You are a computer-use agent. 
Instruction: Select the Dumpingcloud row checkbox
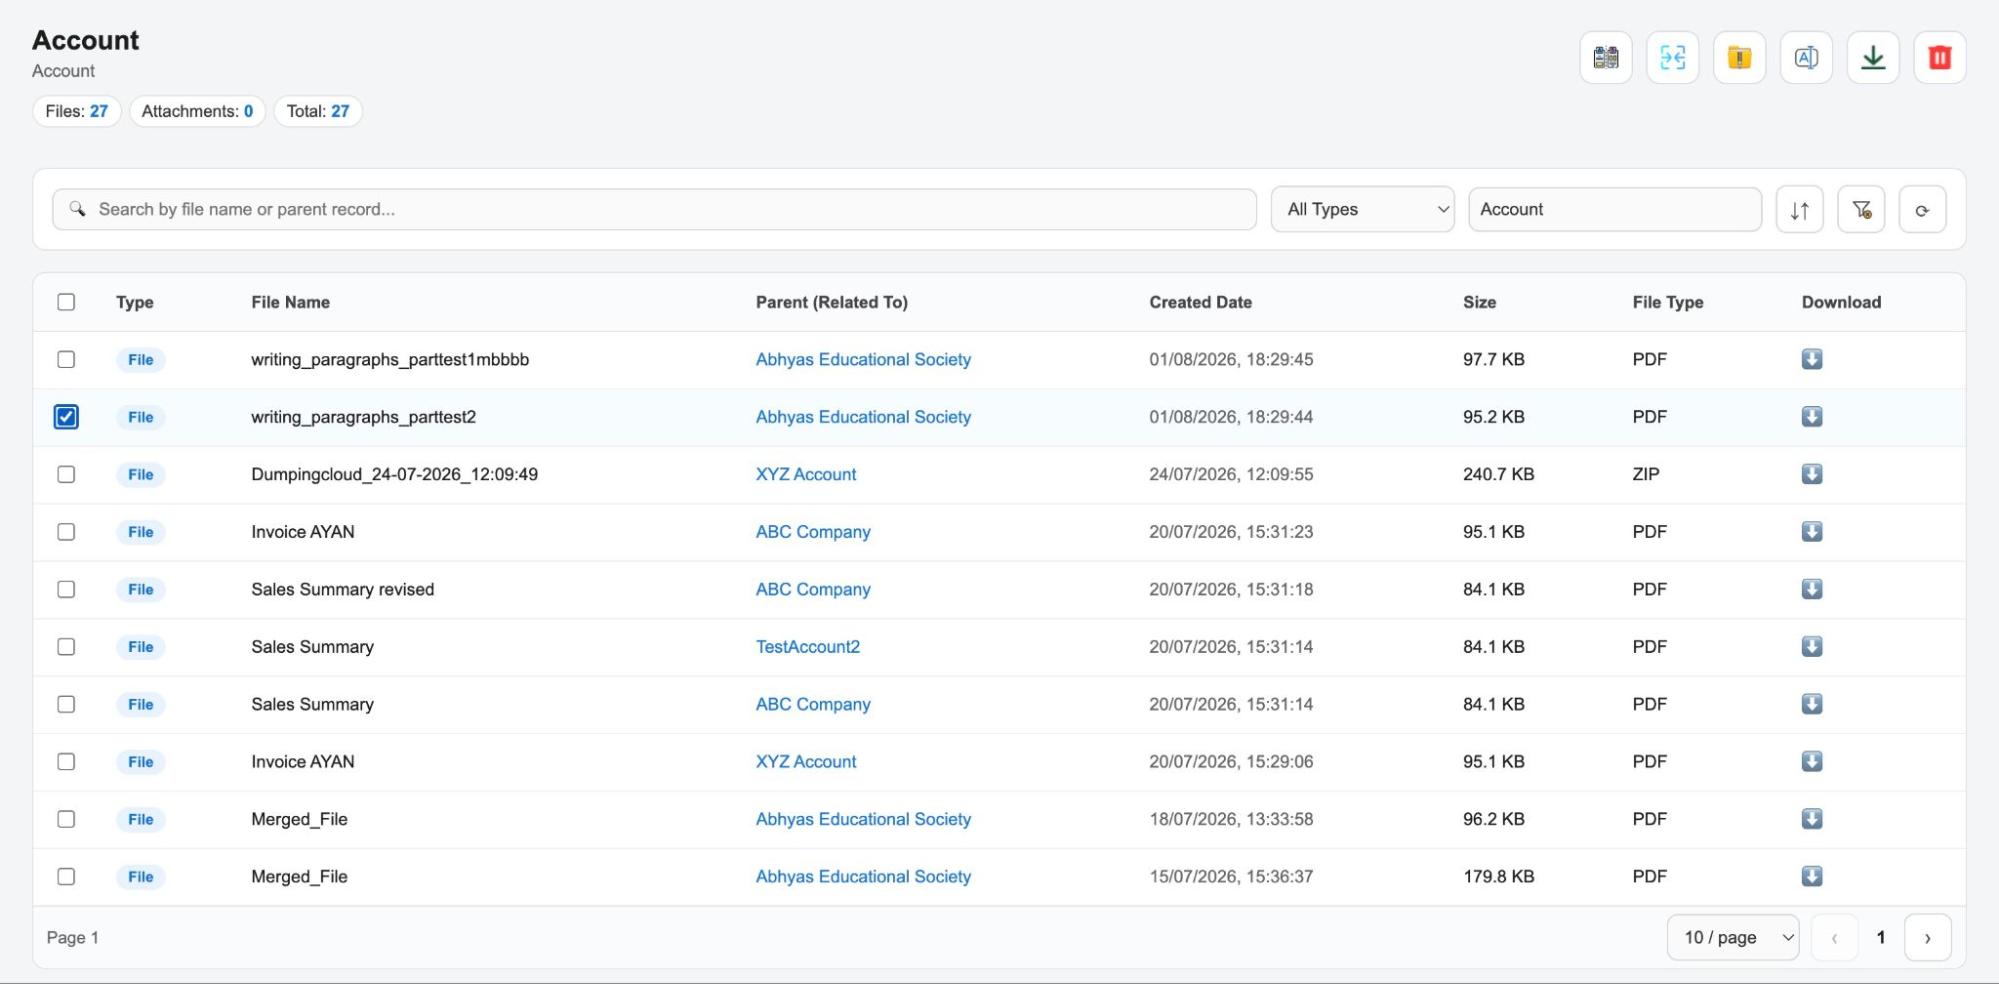click(x=66, y=474)
